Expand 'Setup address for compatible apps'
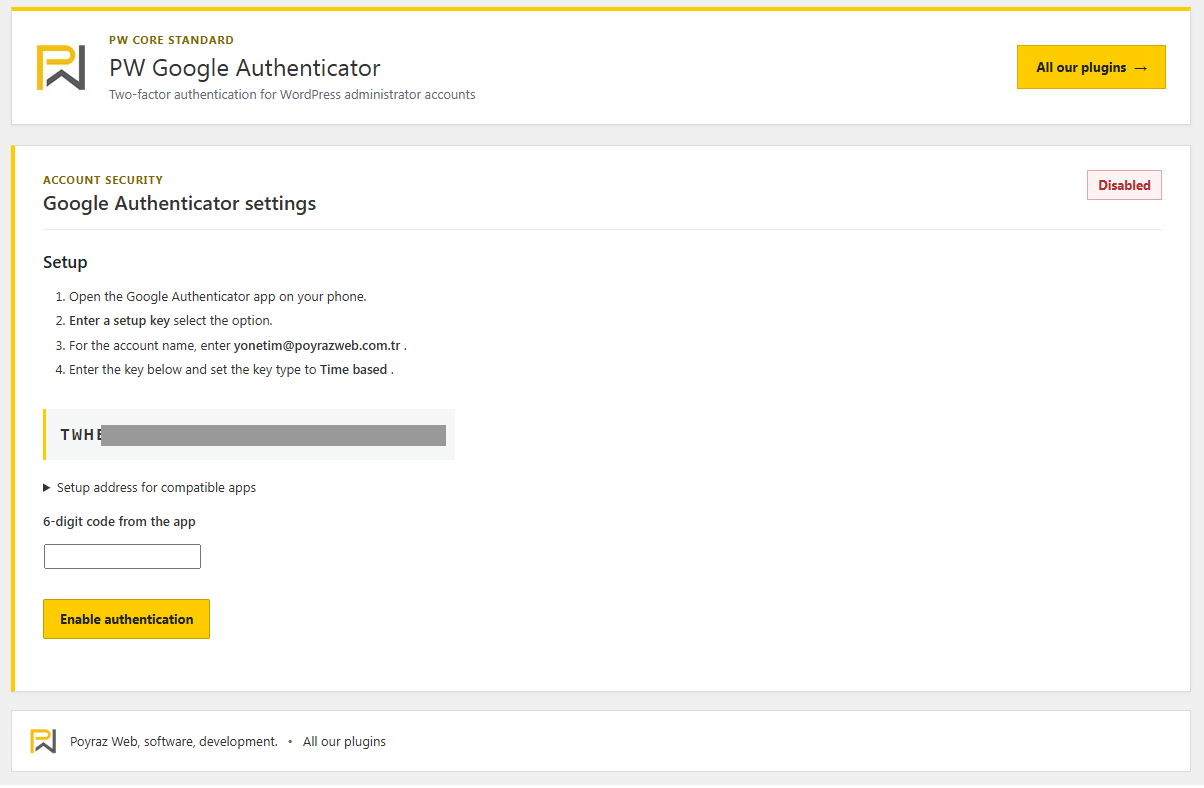 [x=150, y=488]
